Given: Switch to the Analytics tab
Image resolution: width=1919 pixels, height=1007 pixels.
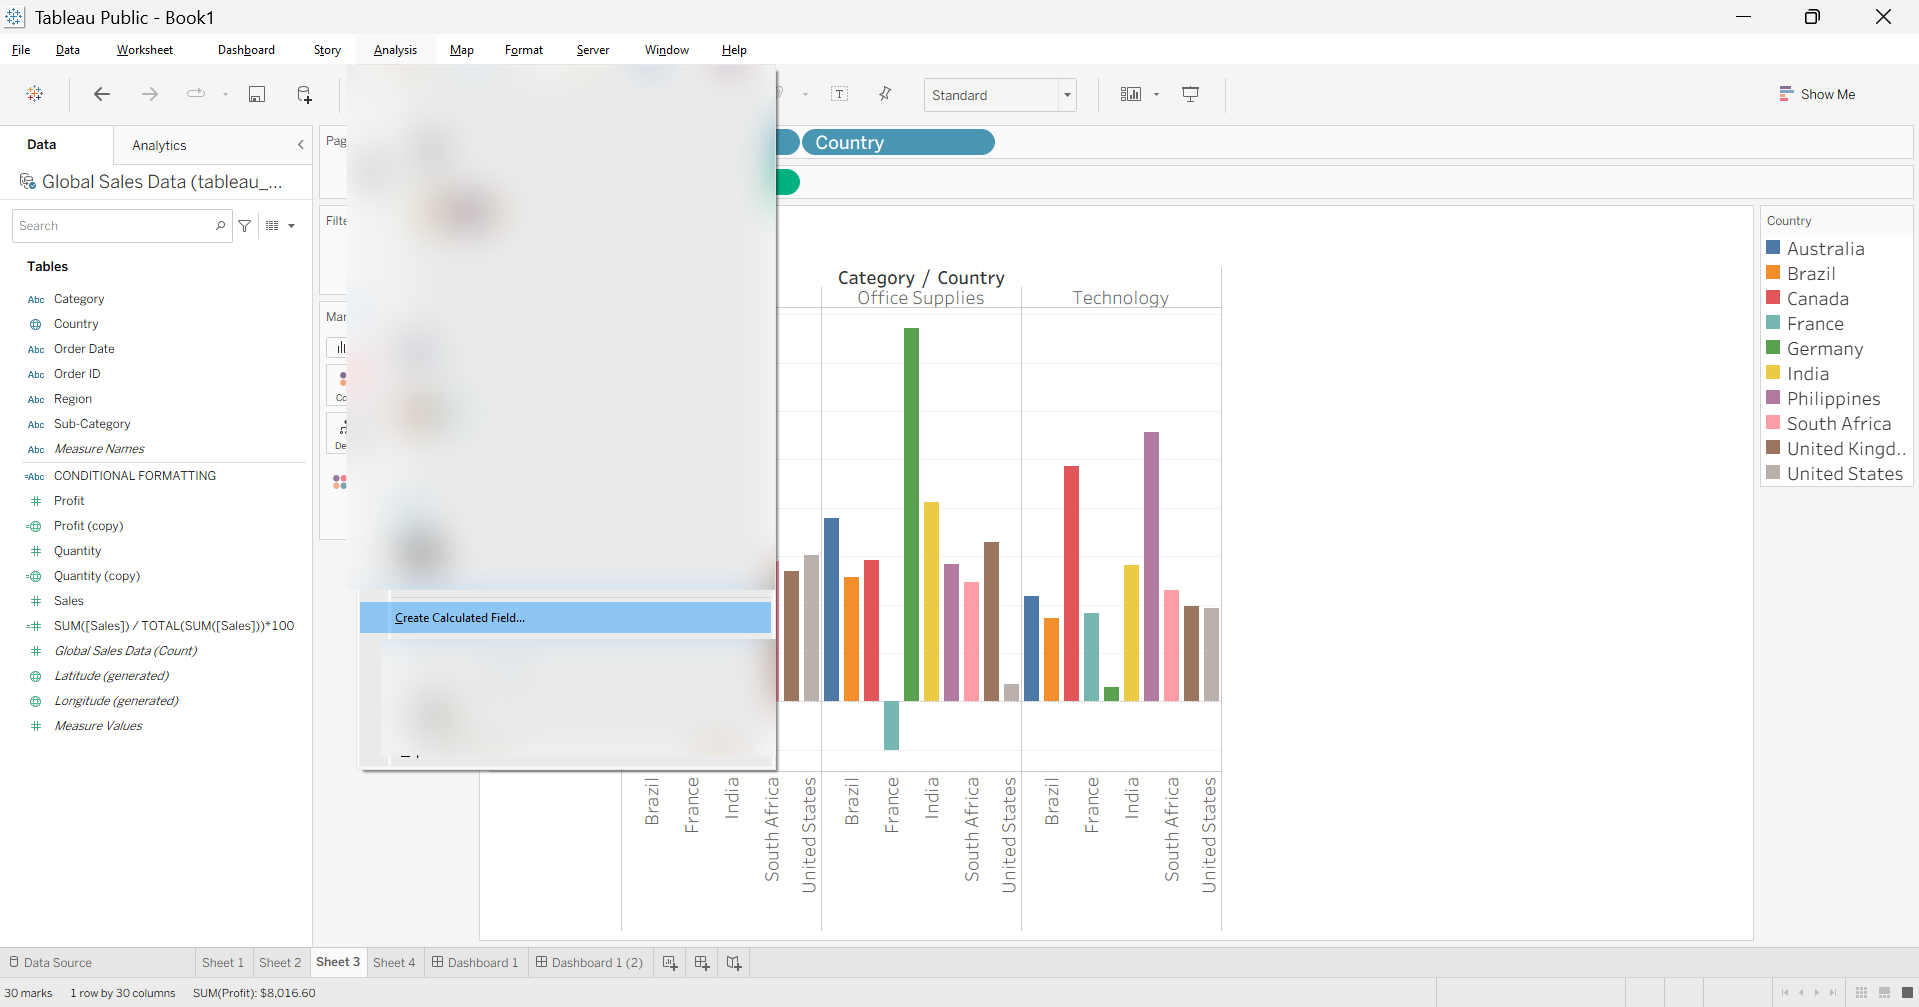Looking at the screenshot, I should coord(159,145).
